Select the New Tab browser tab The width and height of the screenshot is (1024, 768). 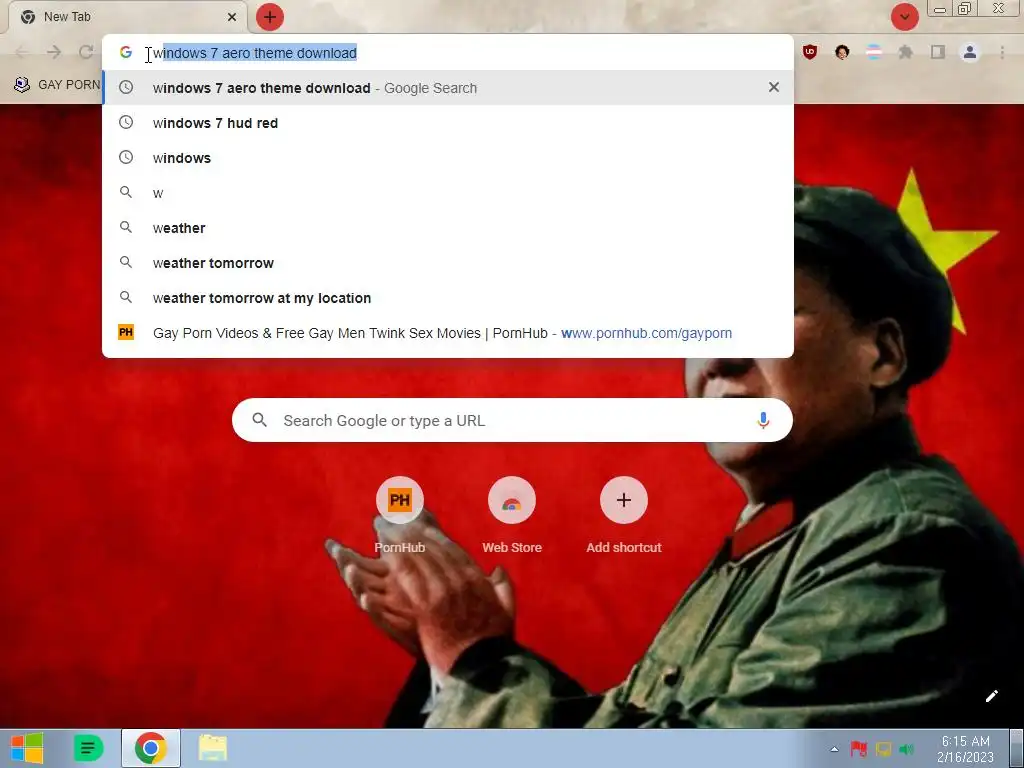pos(127,17)
